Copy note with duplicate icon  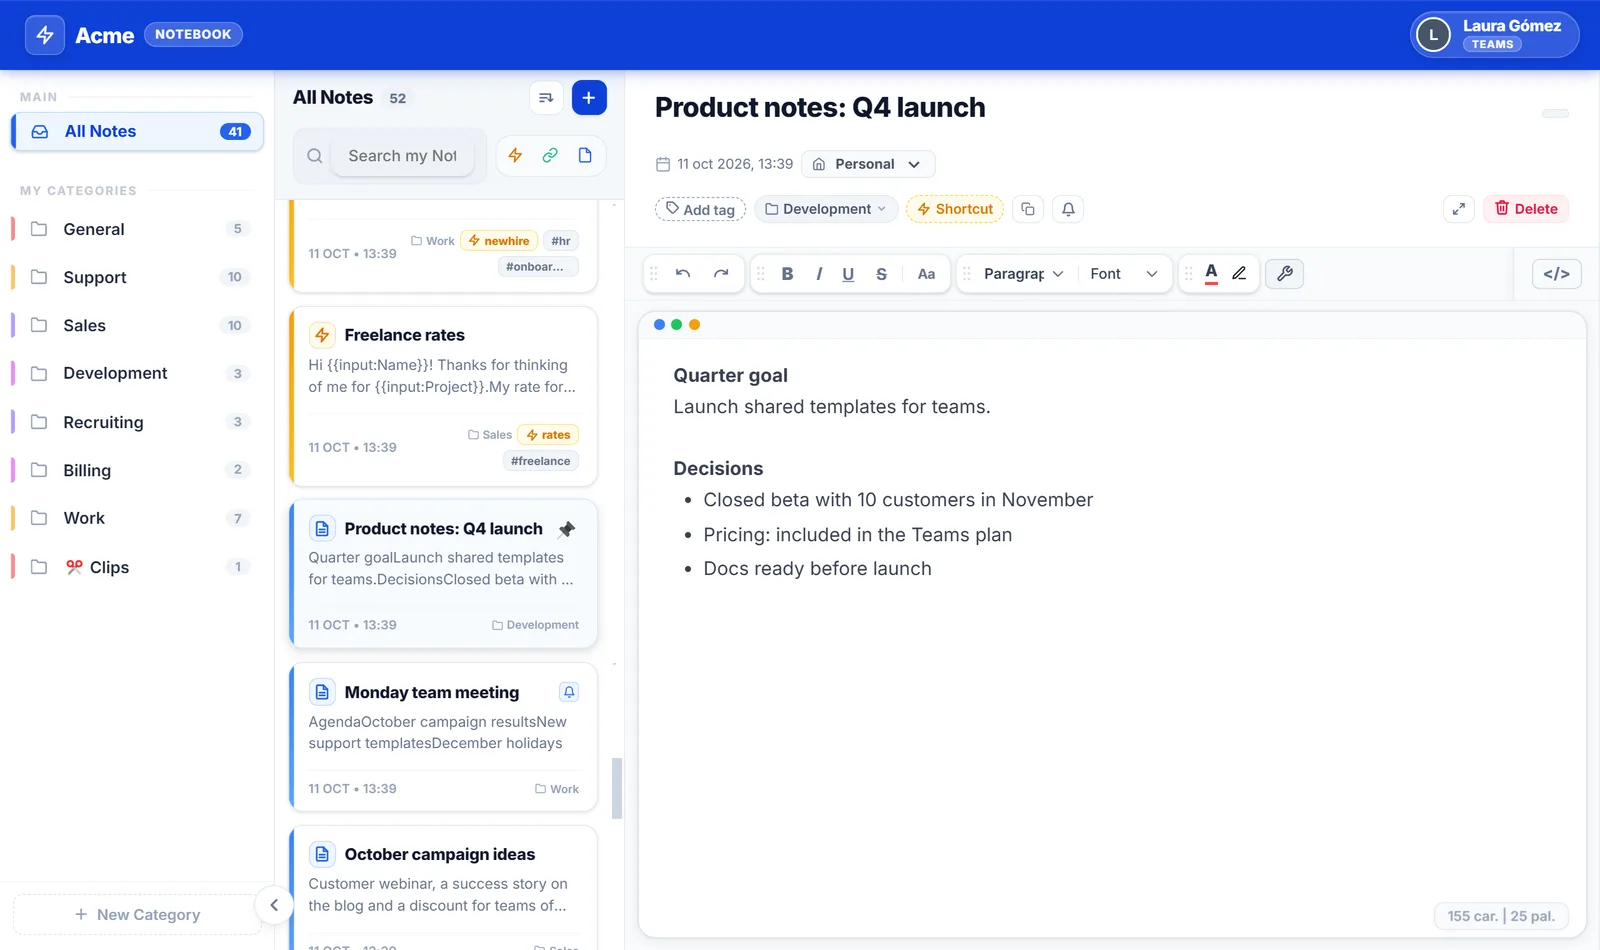click(x=1028, y=209)
